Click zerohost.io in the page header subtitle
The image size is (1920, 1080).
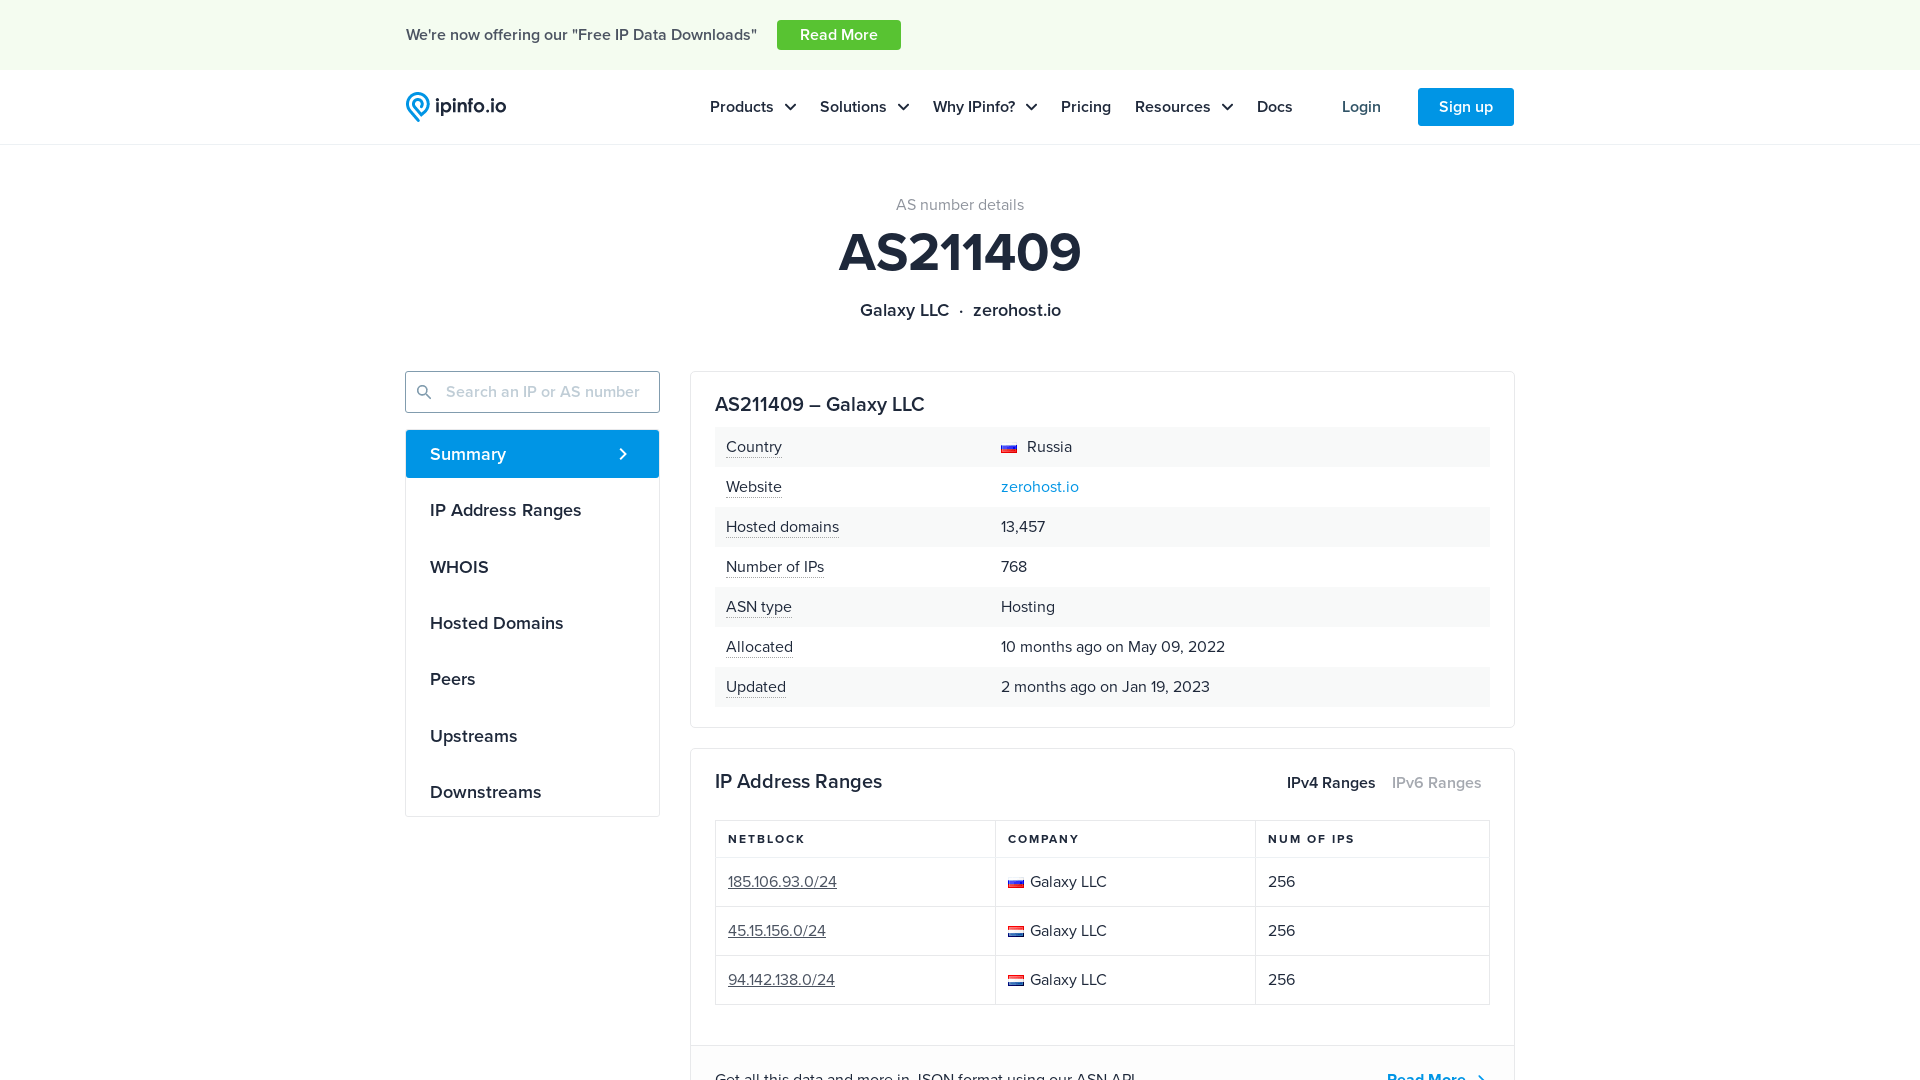[1017, 310]
